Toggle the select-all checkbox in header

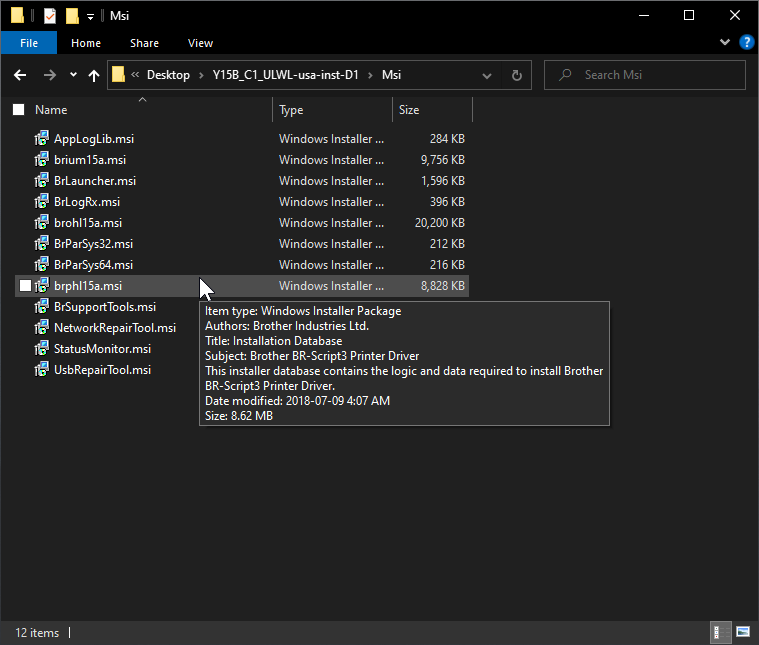click(18, 110)
